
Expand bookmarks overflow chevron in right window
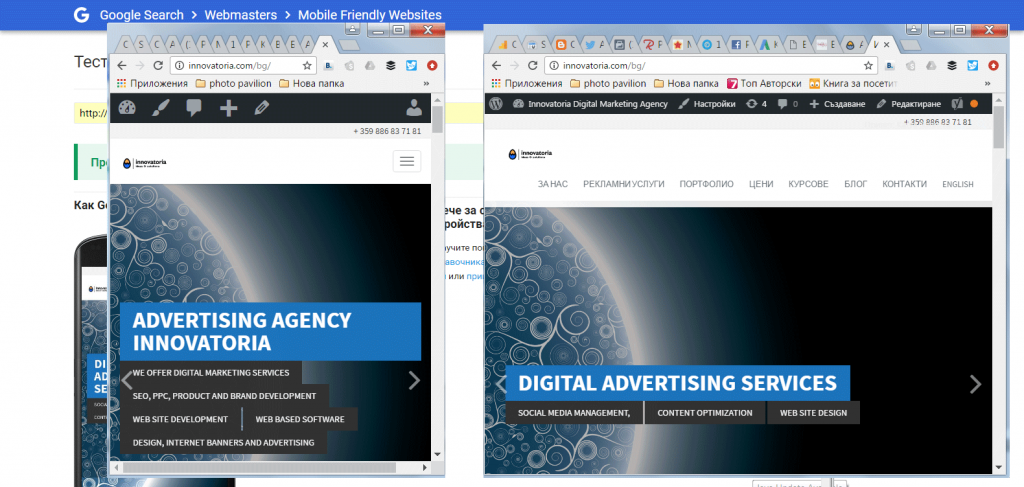pyautogui.click(x=987, y=84)
